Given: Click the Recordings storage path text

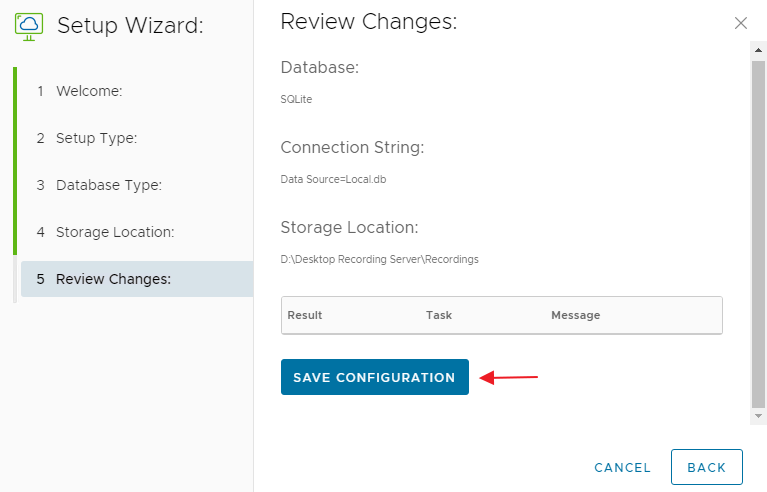Looking at the screenshot, I should click(x=379, y=259).
